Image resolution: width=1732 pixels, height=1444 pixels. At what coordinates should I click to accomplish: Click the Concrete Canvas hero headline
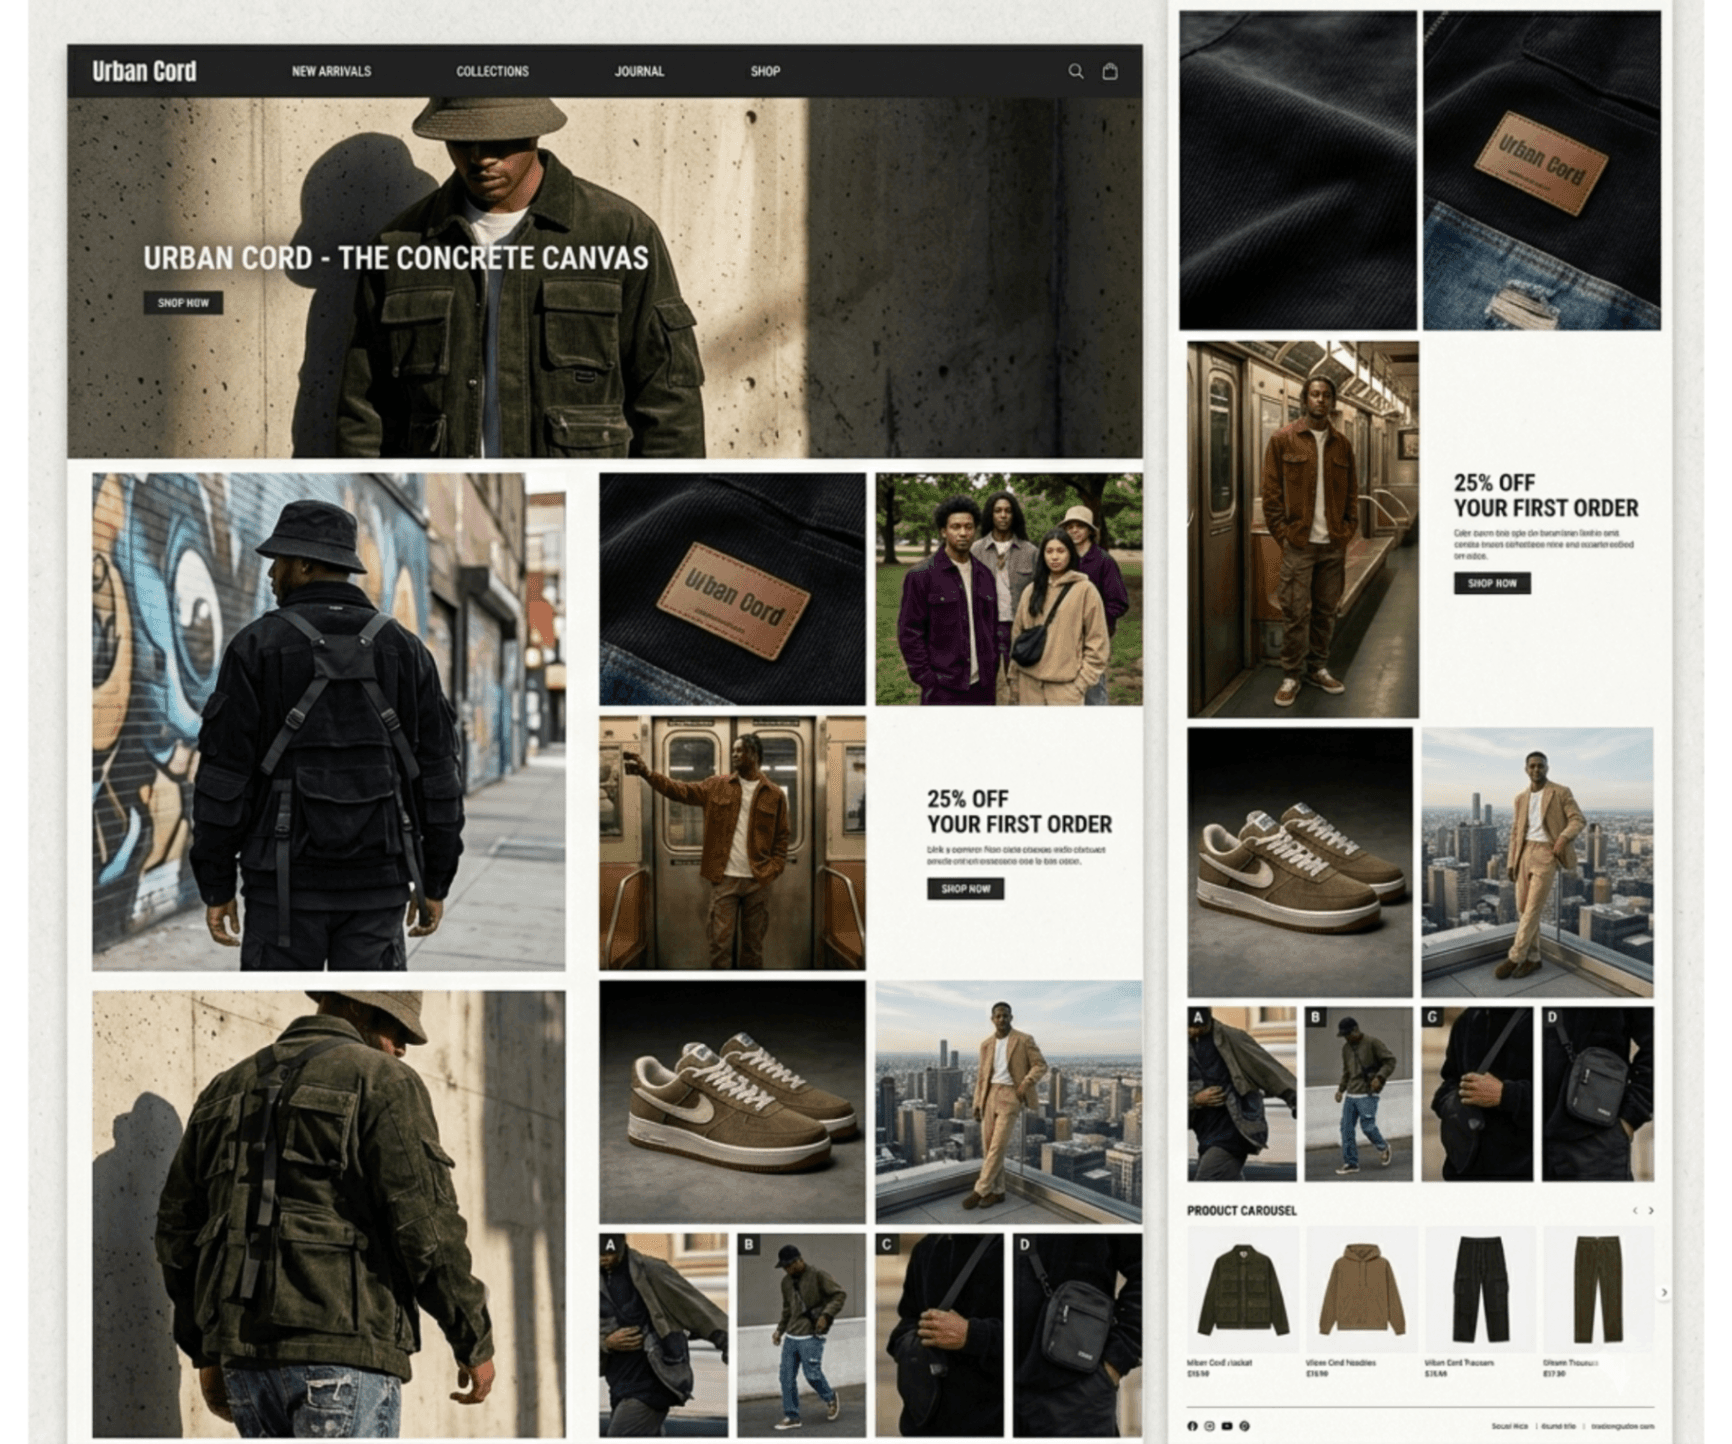[x=396, y=258]
